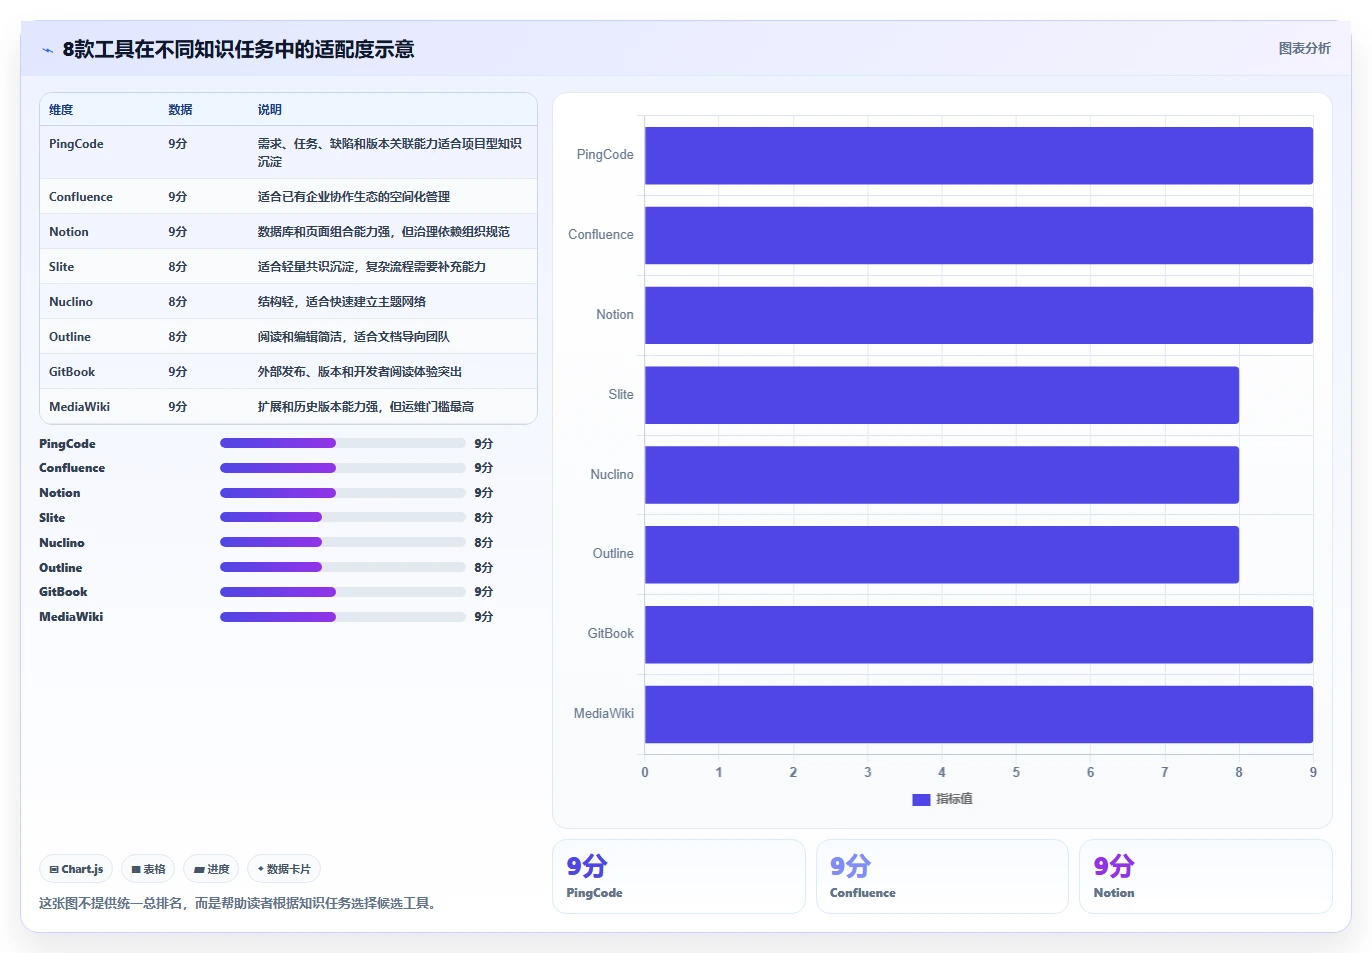Screen dimensions: 1372x953
Task: Open the 图表分析 label at top right
Action: (x=1304, y=48)
